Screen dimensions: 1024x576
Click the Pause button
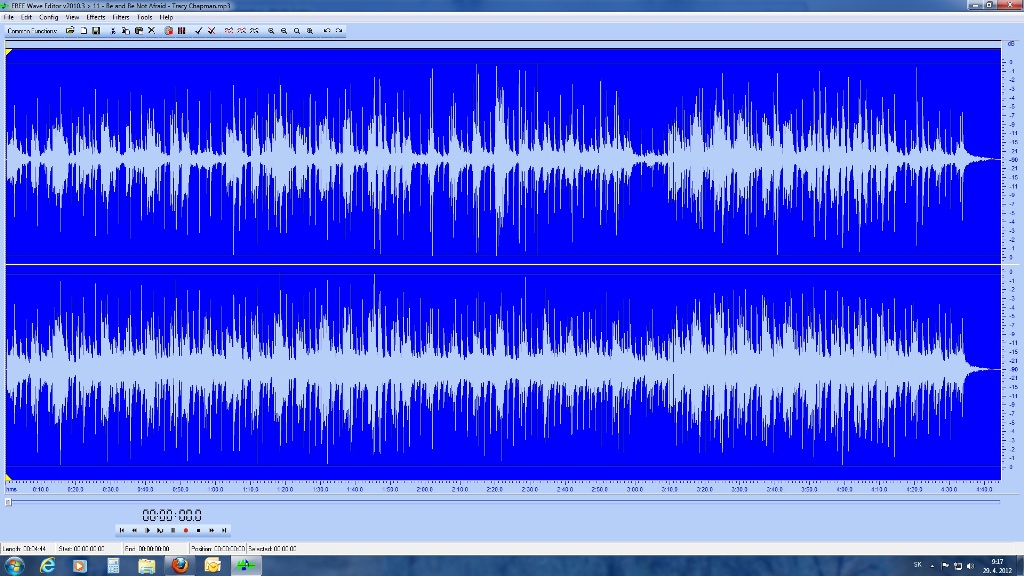tap(173, 530)
